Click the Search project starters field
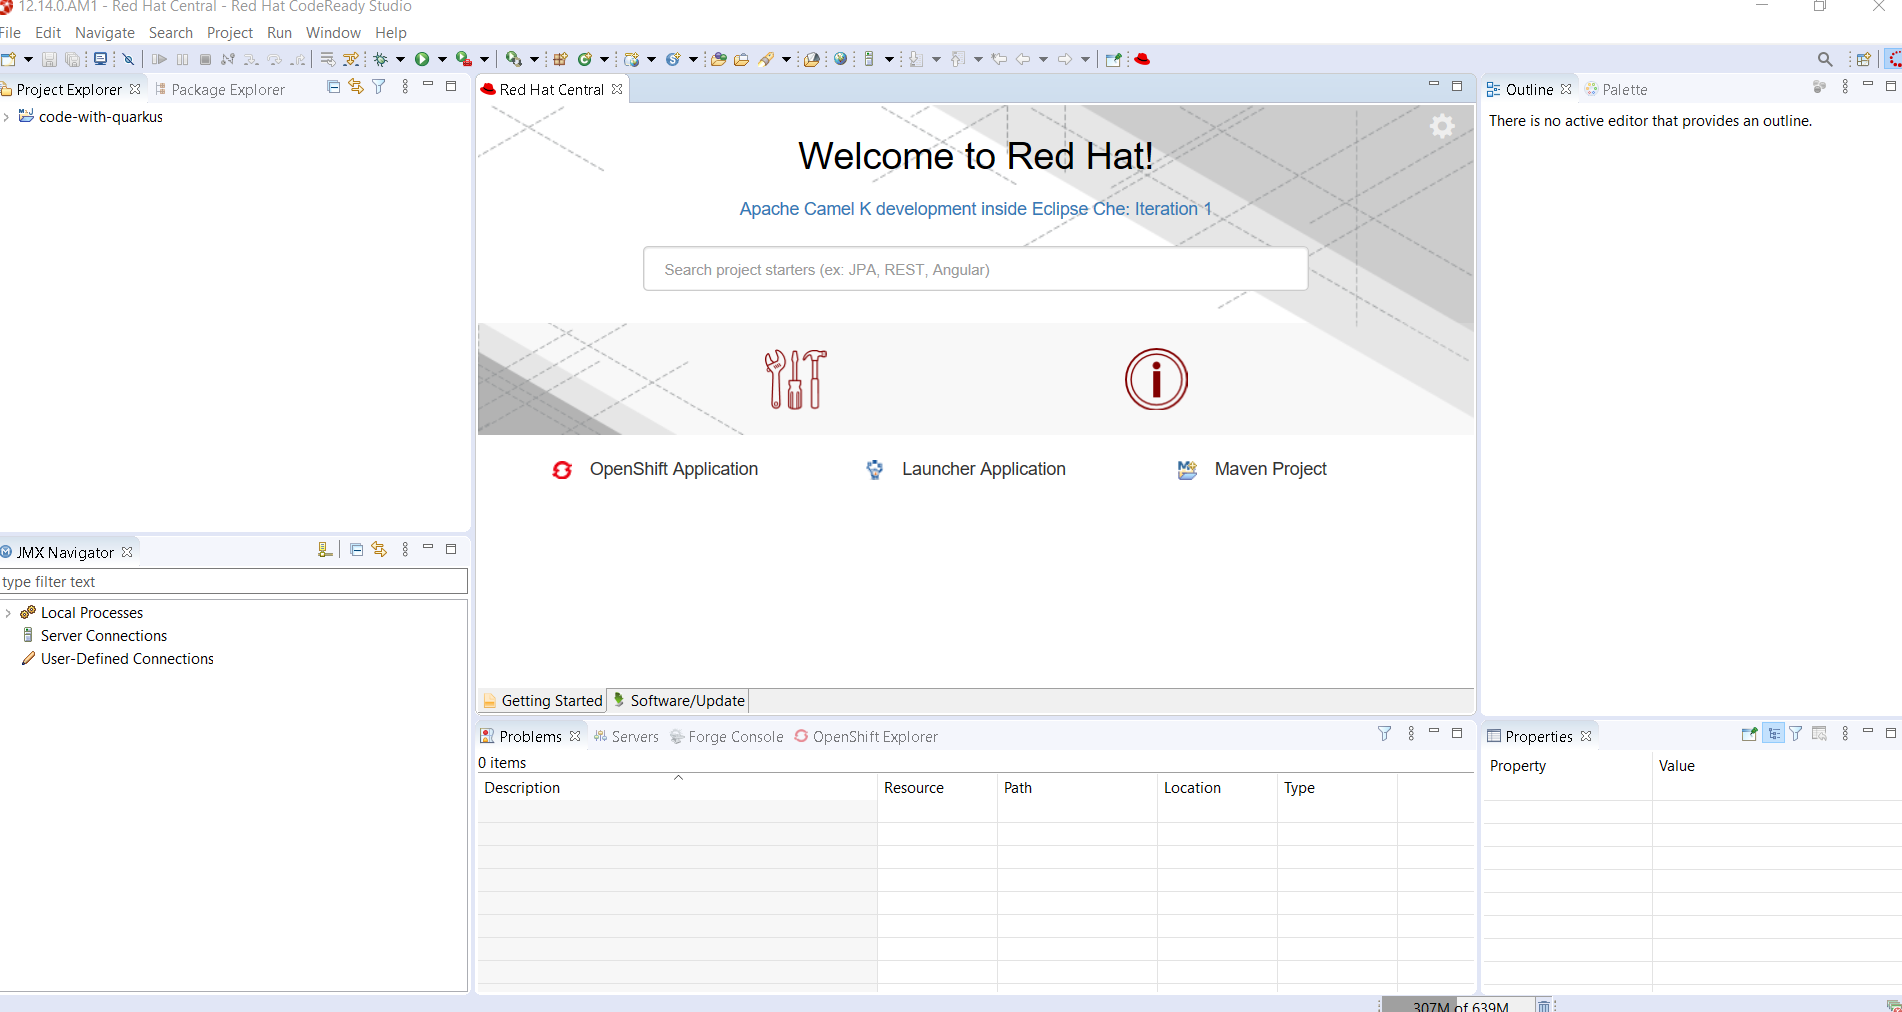This screenshot has height=1012, width=1902. click(x=975, y=269)
